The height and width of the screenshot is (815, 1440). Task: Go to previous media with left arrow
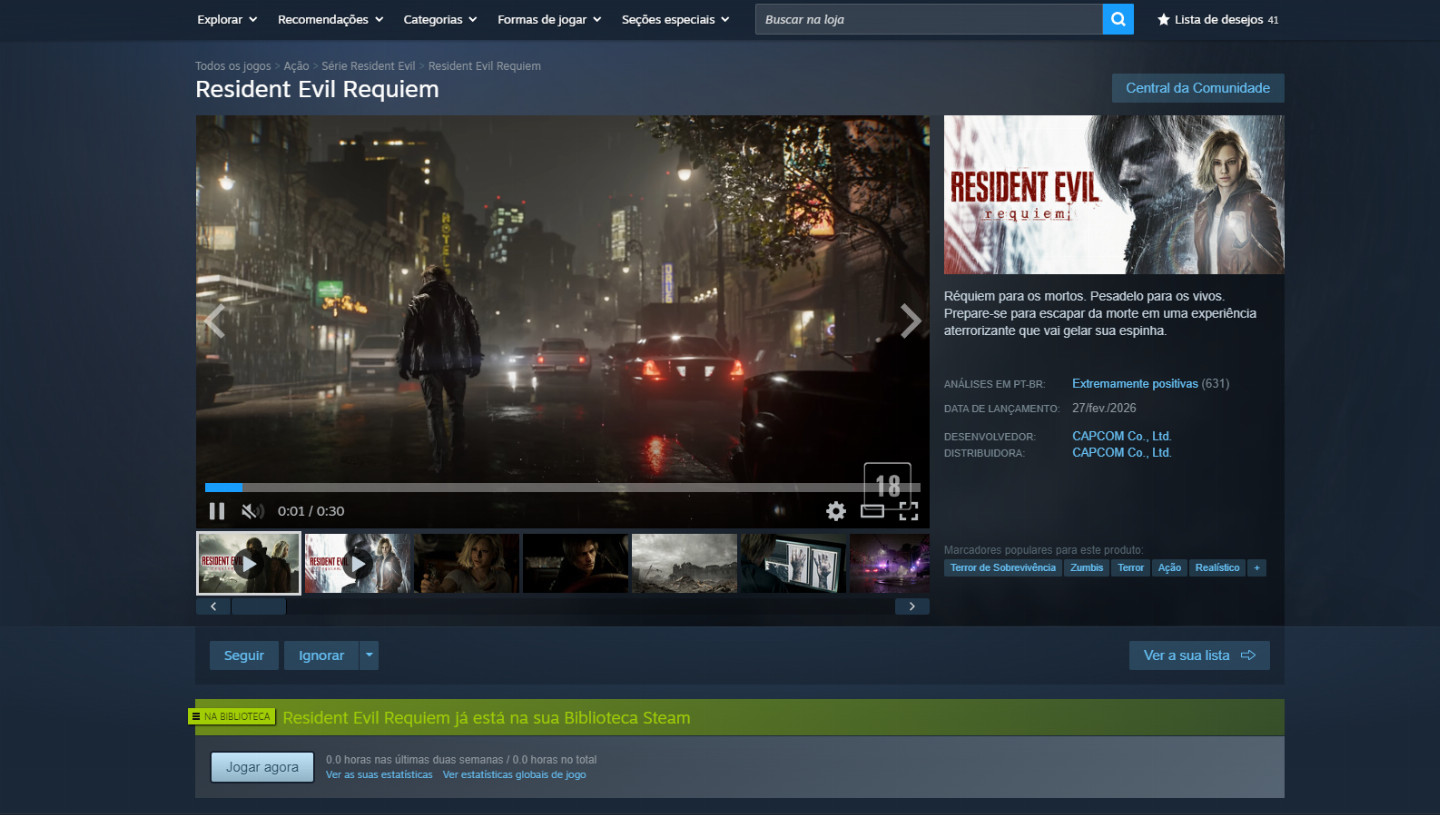coord(214,322)
